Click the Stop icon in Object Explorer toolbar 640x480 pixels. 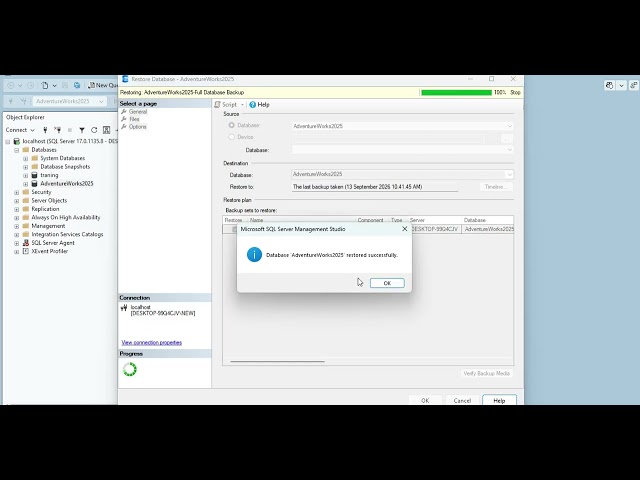click(x=70, y=130)
